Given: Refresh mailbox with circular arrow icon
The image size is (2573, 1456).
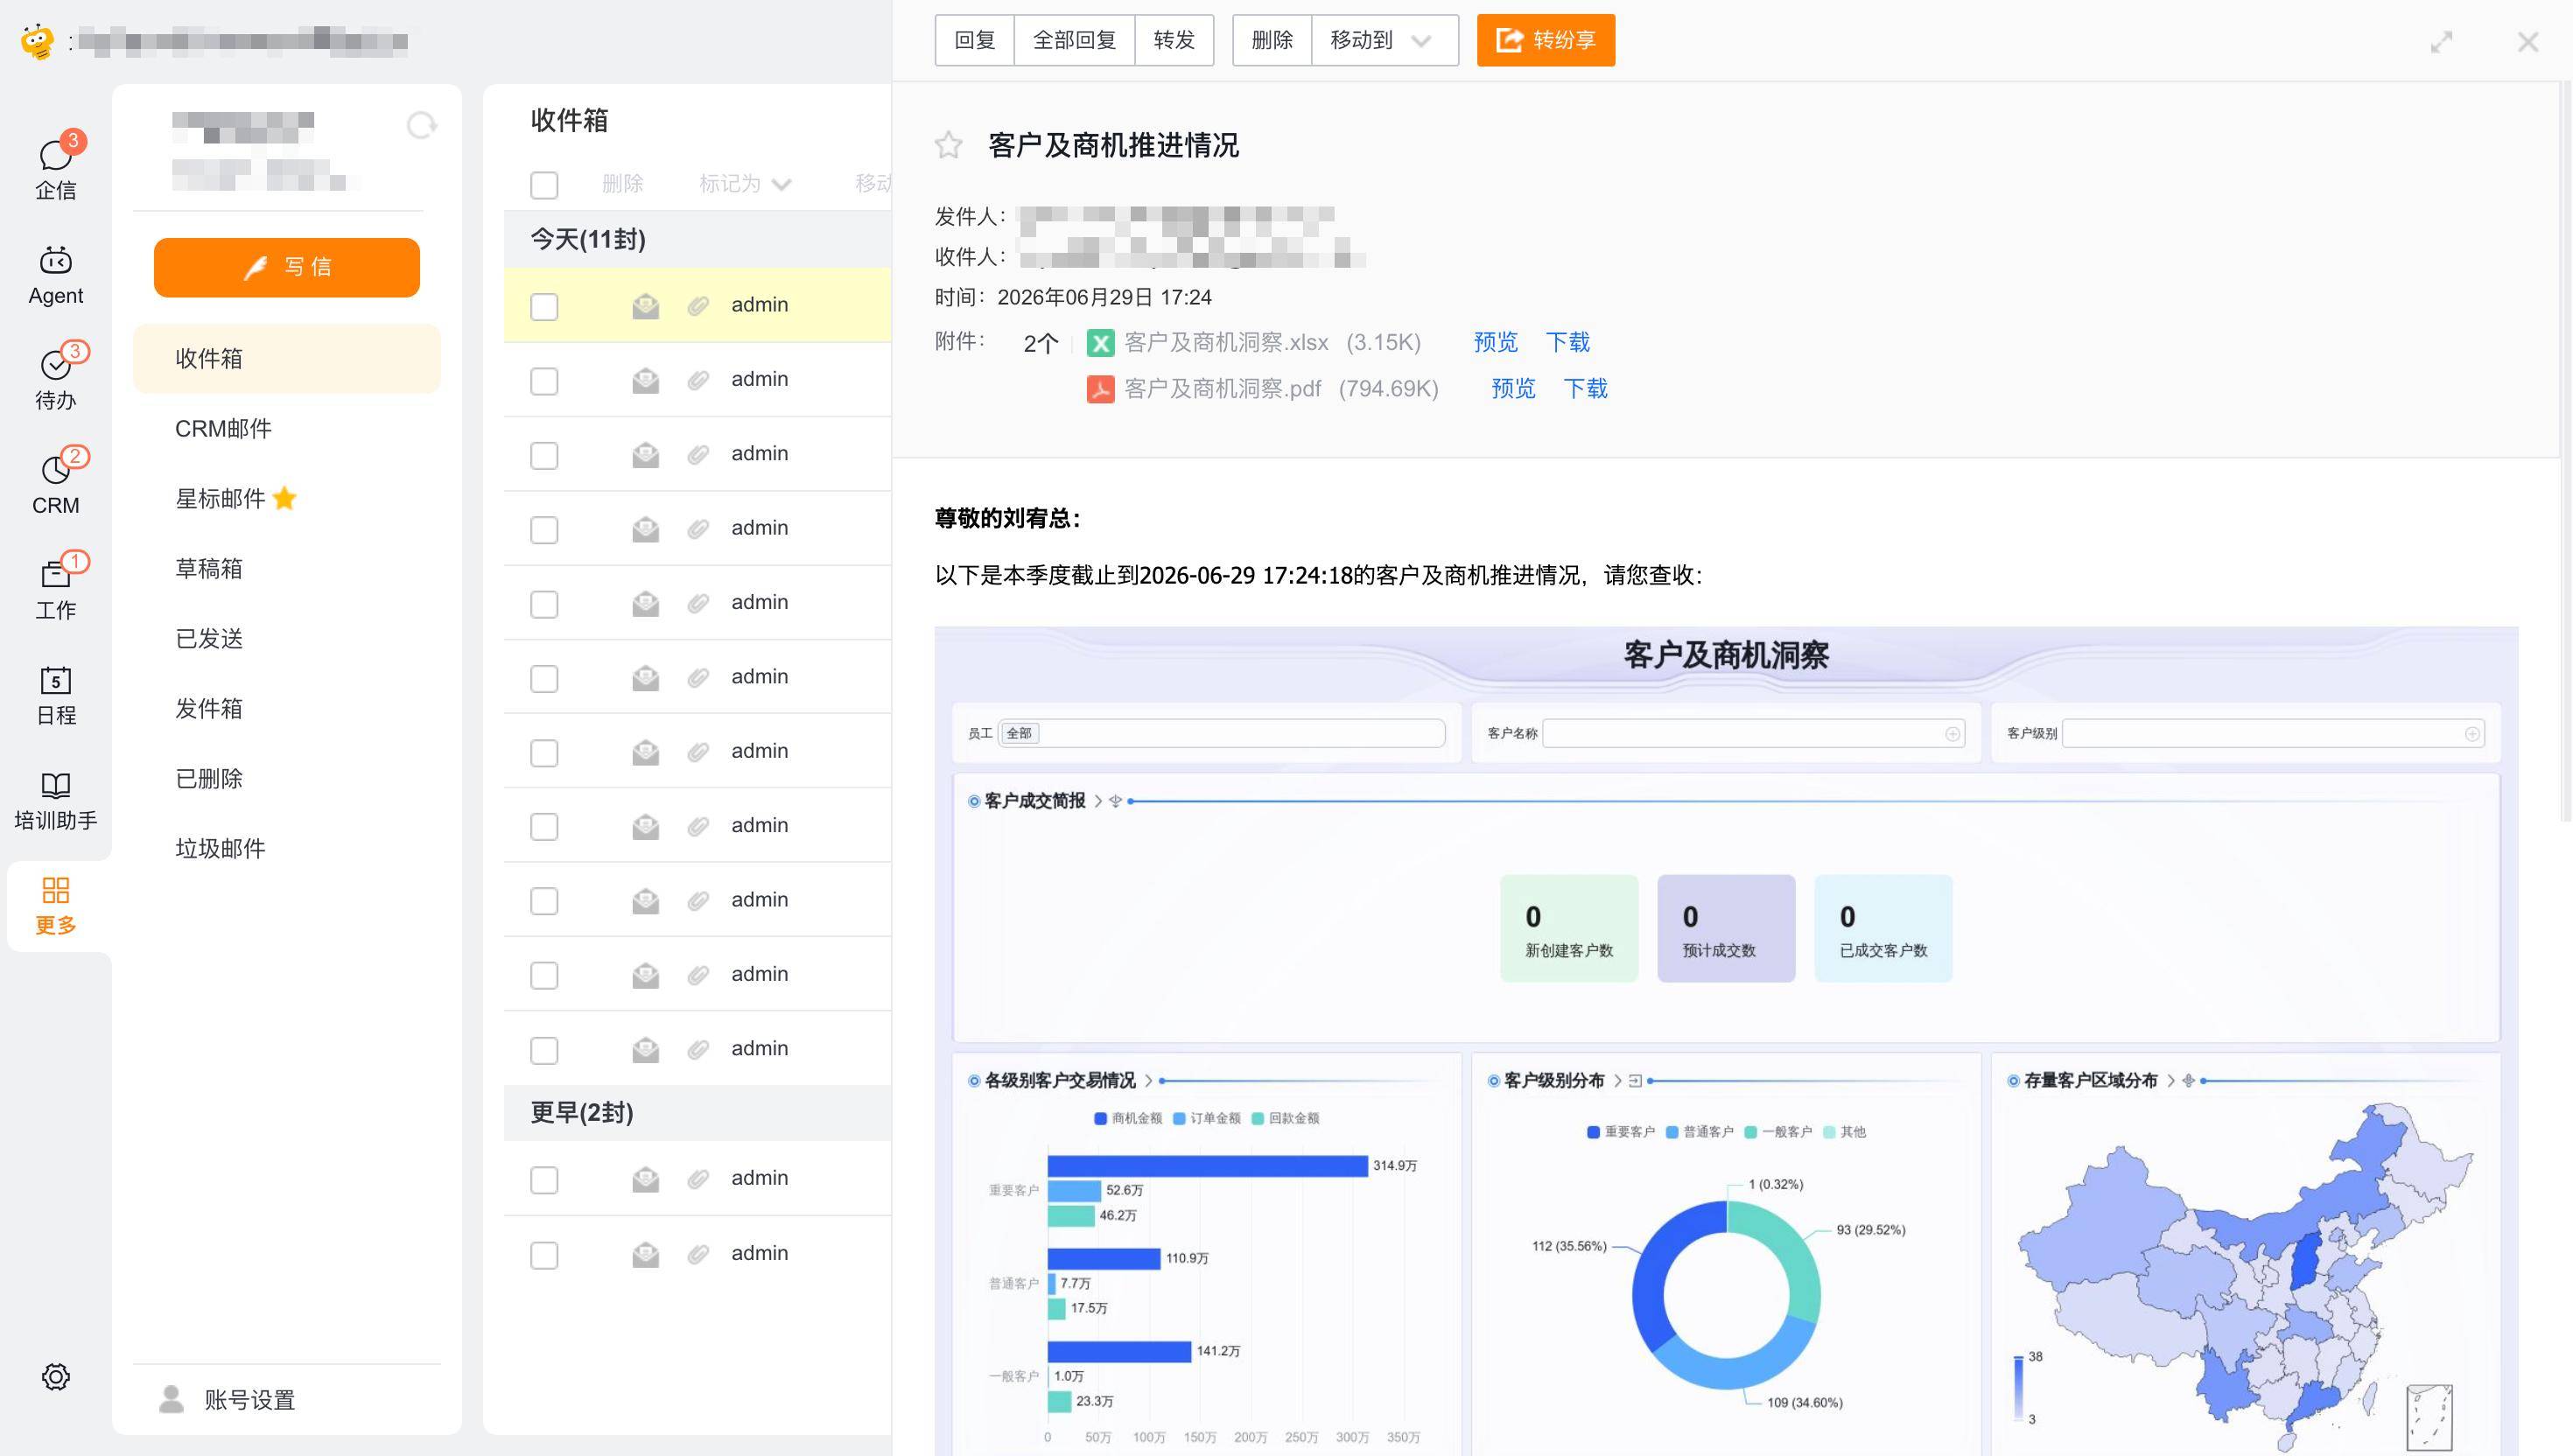Looking at the screenshot, I should [421, 125].
